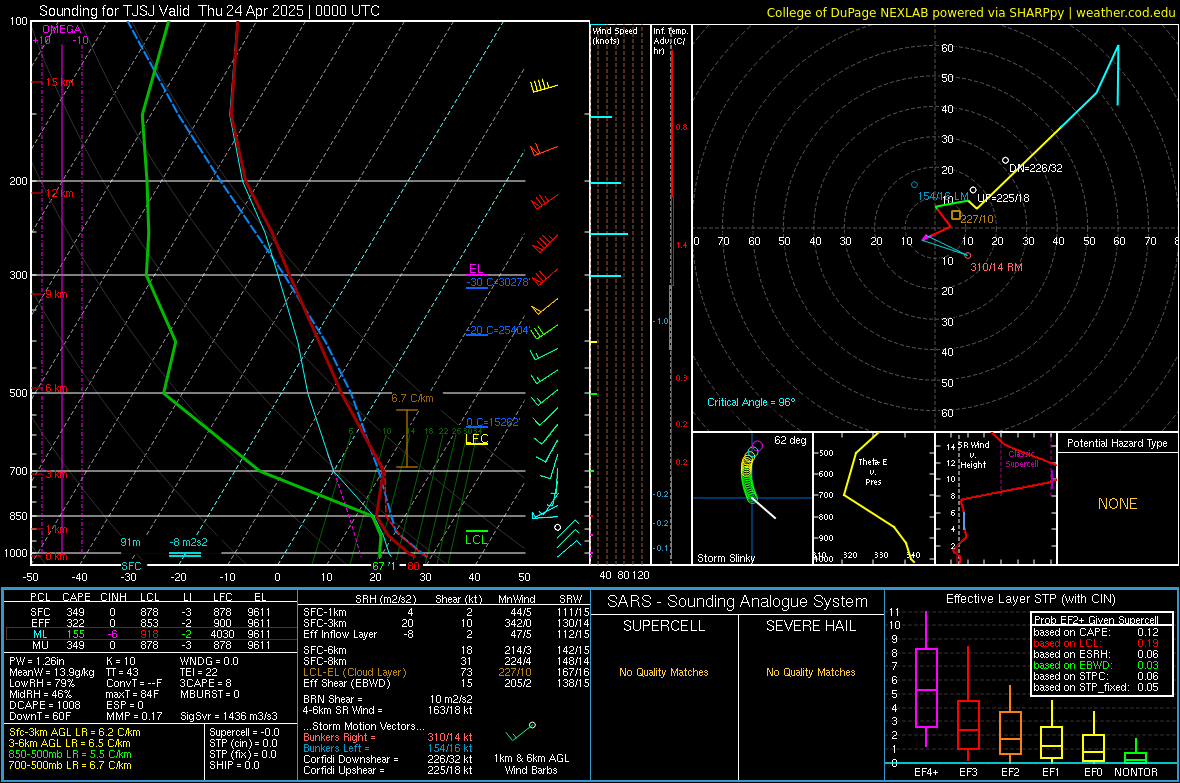Click the College of DuPage NEXLAB credit text
The height and width of the screenshot is (783, 1180).
point(970,12)
